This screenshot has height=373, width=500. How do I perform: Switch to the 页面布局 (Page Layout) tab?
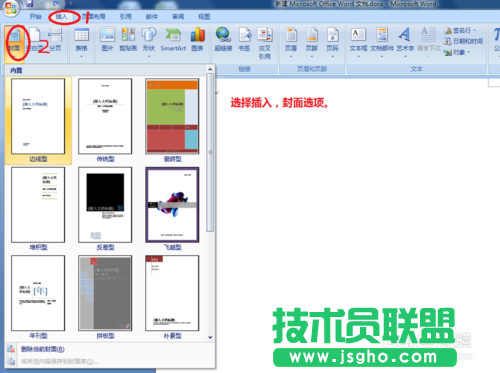(x=94, y=16)
